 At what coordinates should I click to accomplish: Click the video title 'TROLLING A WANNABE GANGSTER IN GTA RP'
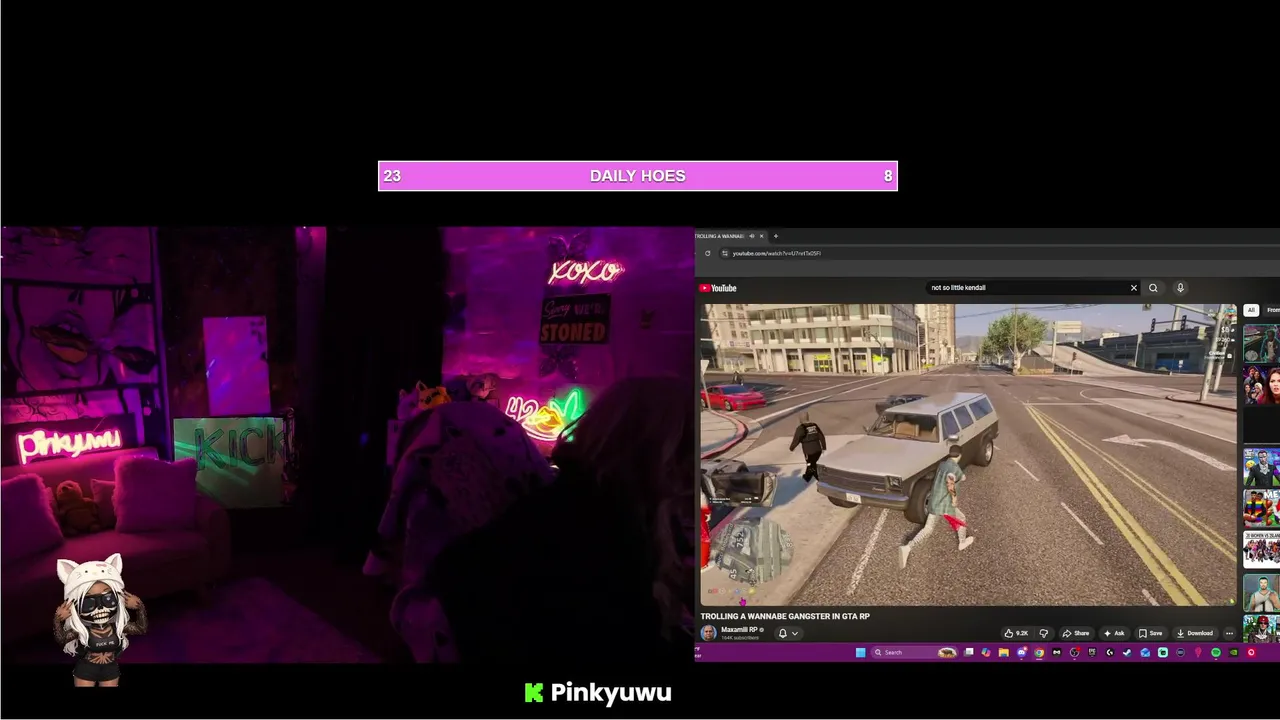click(x=785, y=616)
